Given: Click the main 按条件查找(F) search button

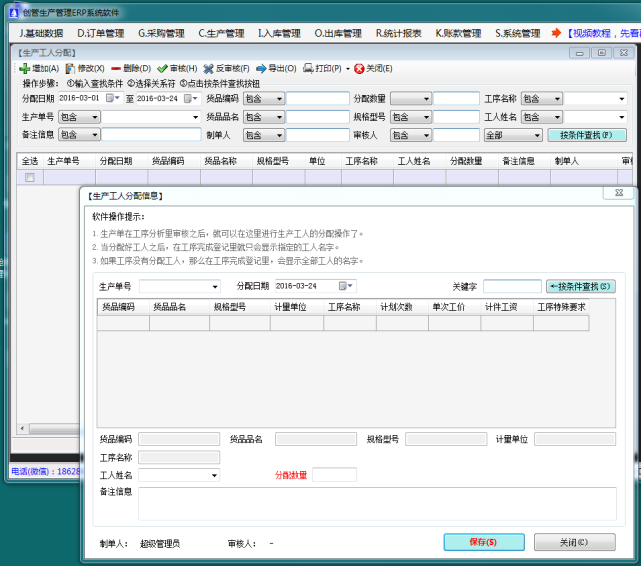Looking at the screenshot, I should tap(586, 134).
